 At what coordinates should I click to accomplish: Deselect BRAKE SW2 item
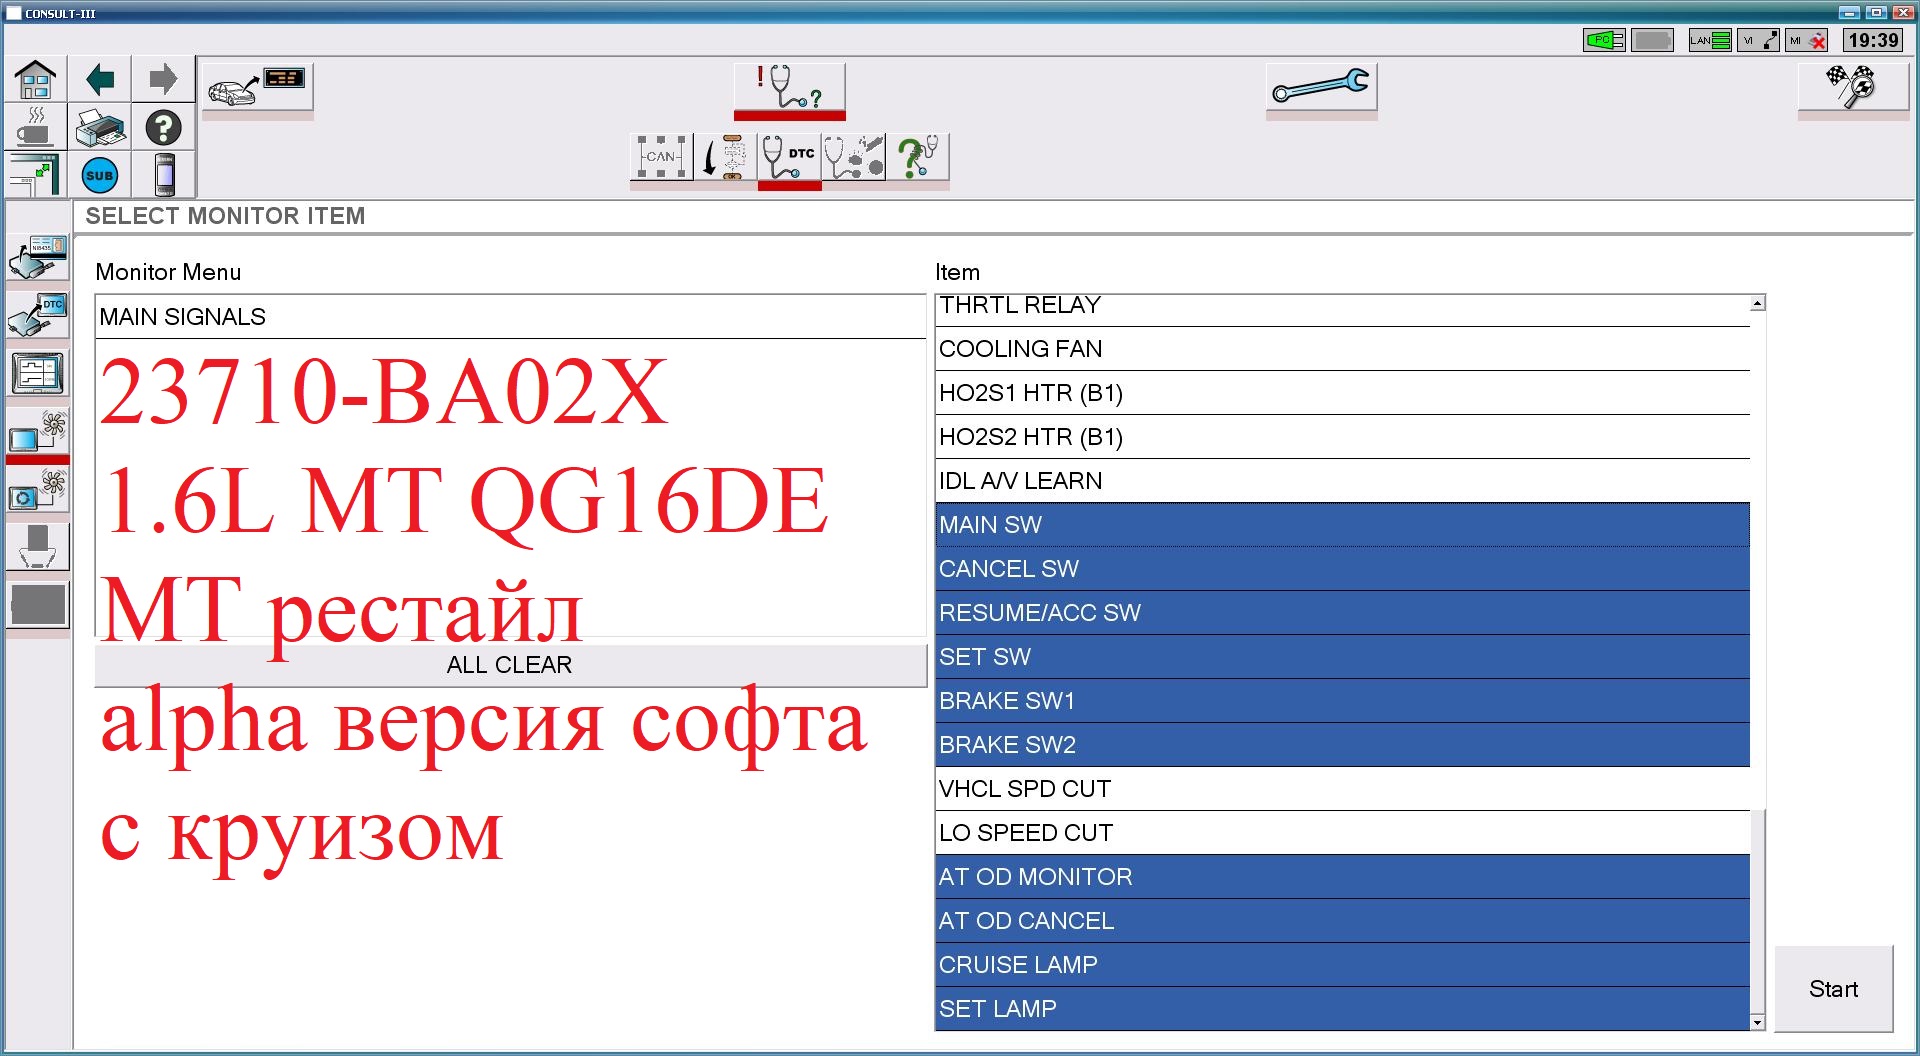click(x=1342, y=745)
